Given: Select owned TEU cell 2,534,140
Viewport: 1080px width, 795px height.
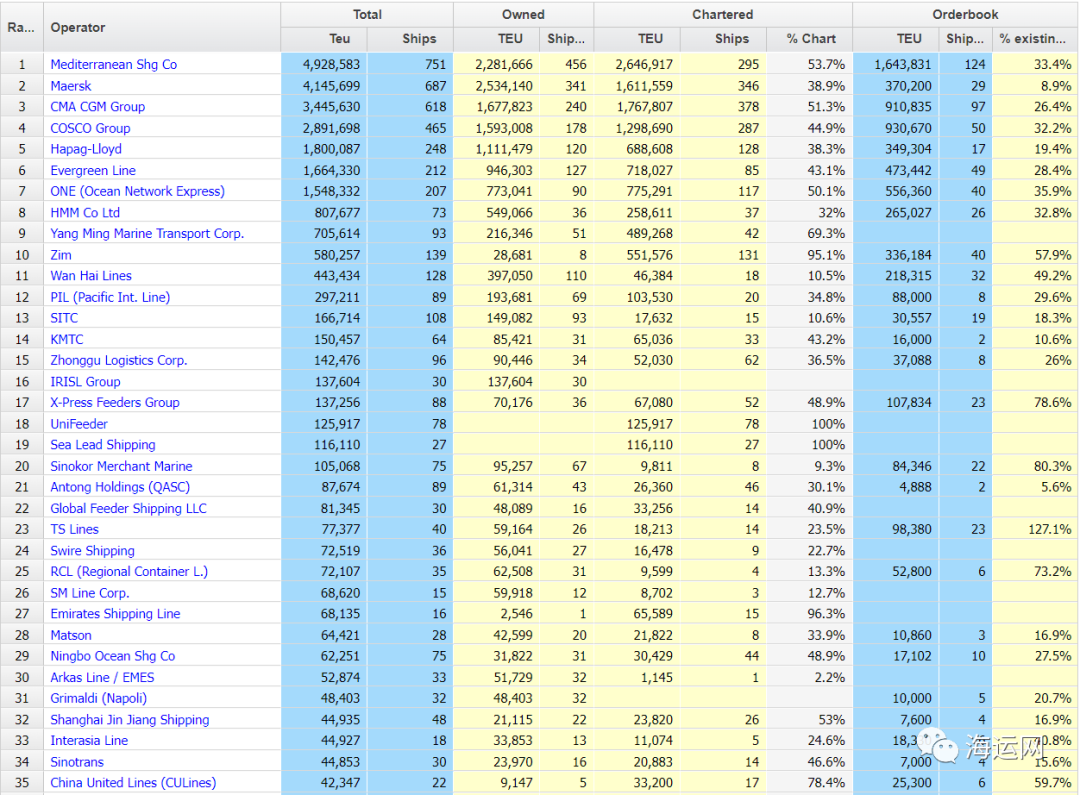Looking at the screenshot, I should pos(496,86).
